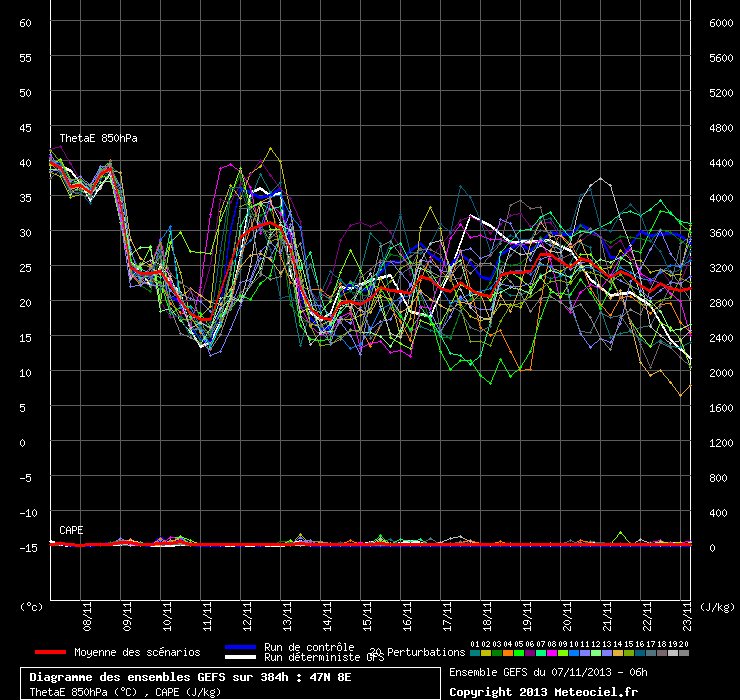Click the CAPE label above bottom curve
The width and height of the screenshot is (740, 700).
coord(71,529)
